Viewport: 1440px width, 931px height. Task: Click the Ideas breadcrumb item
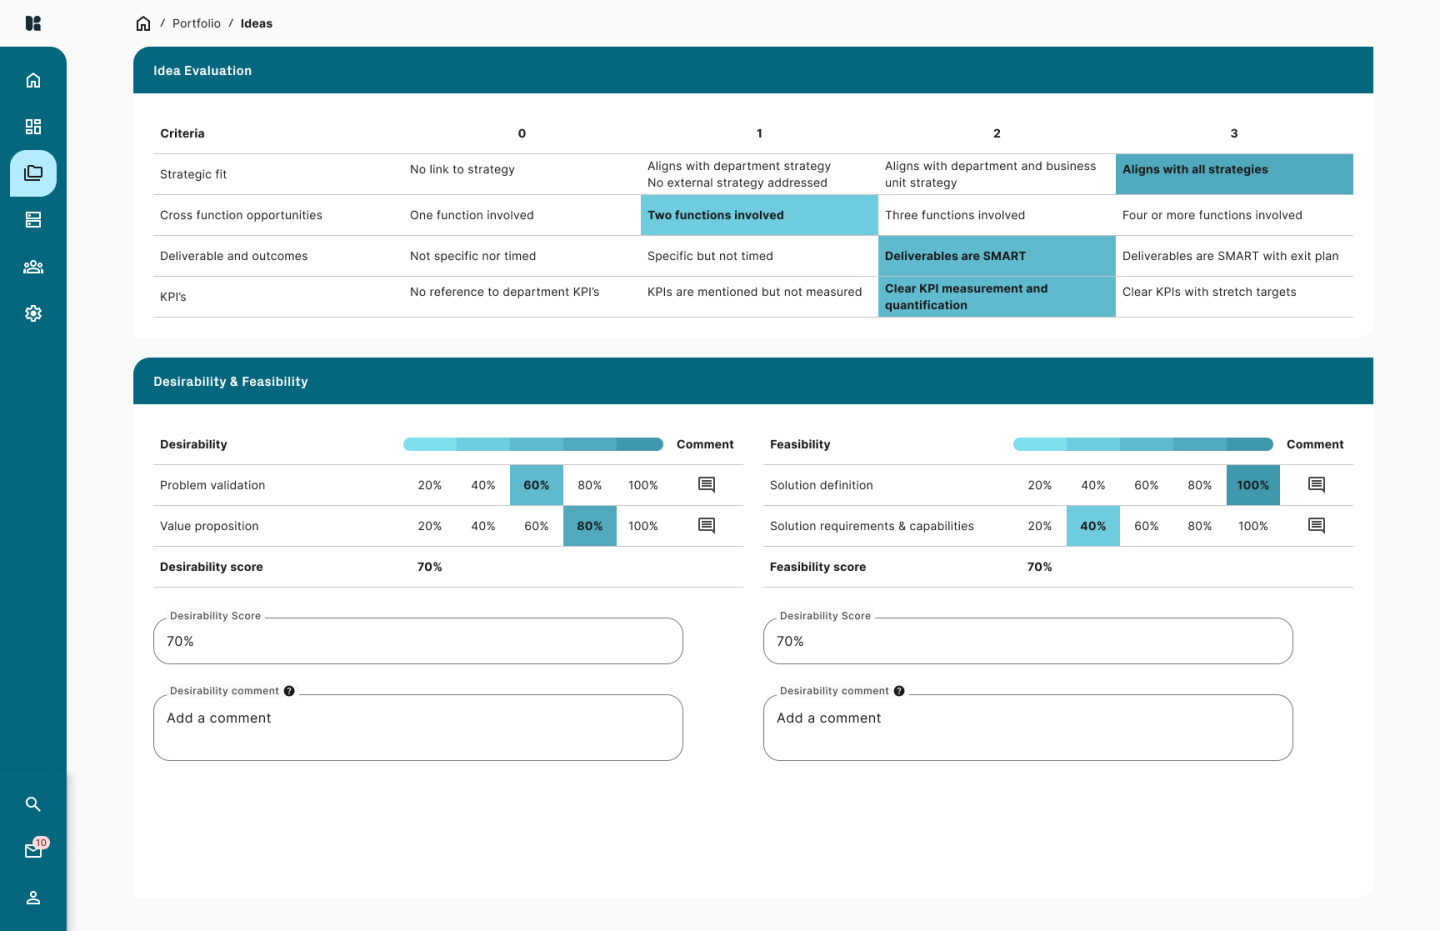pos(256,23)
